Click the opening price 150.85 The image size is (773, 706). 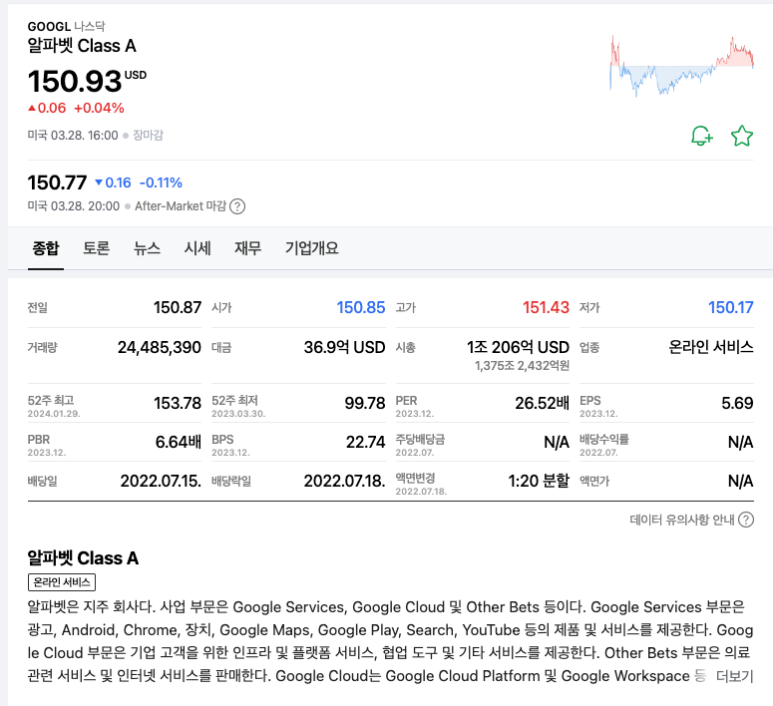[x=361, y=308]
